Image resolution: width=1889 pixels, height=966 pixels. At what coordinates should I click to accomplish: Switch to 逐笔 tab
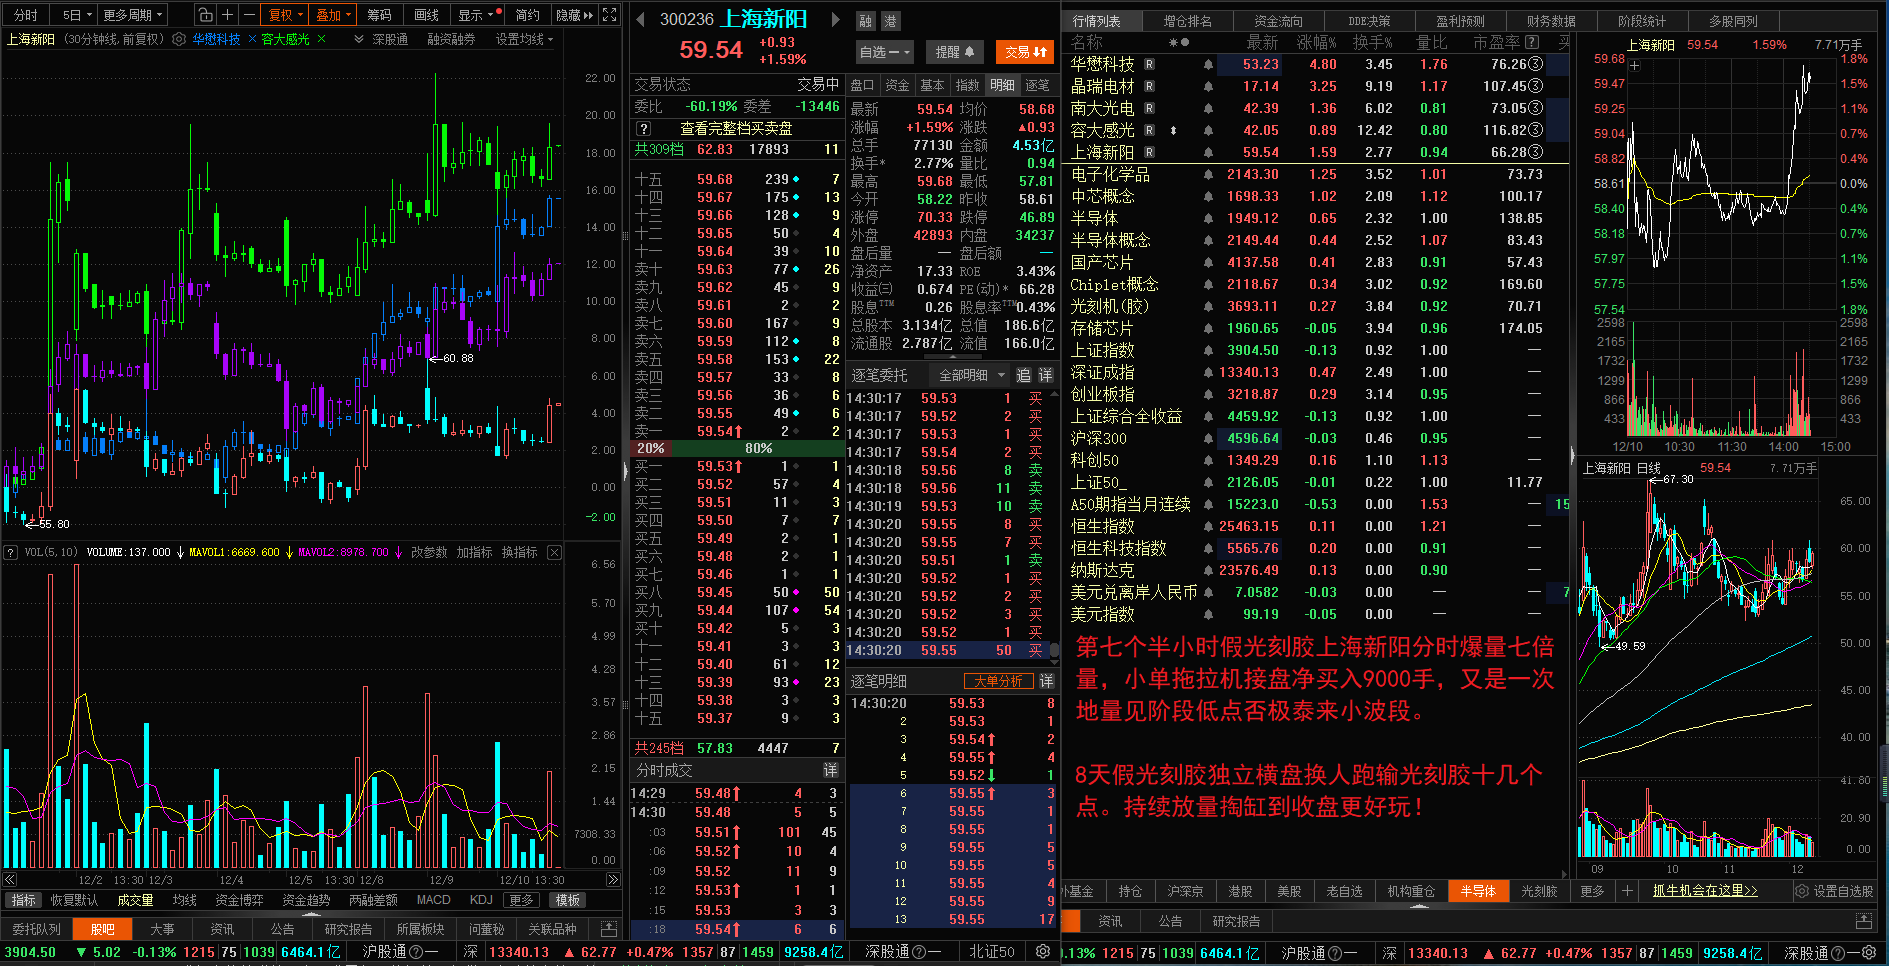pos(1037,85)
